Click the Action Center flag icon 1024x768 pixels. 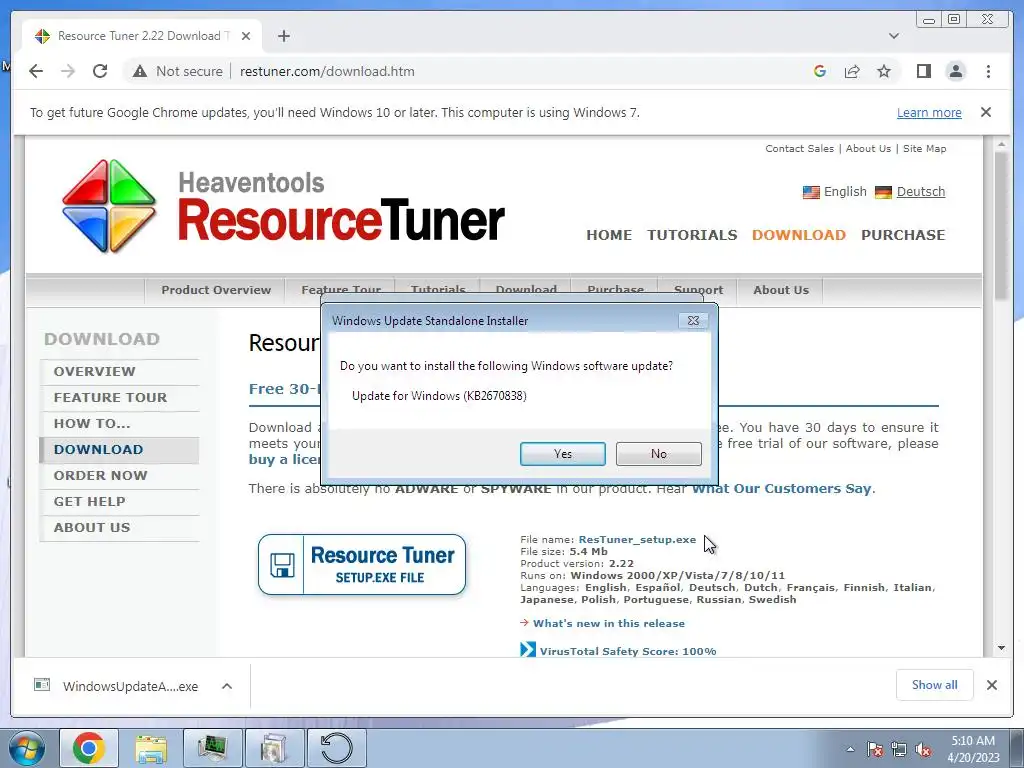tap(875, 749)
